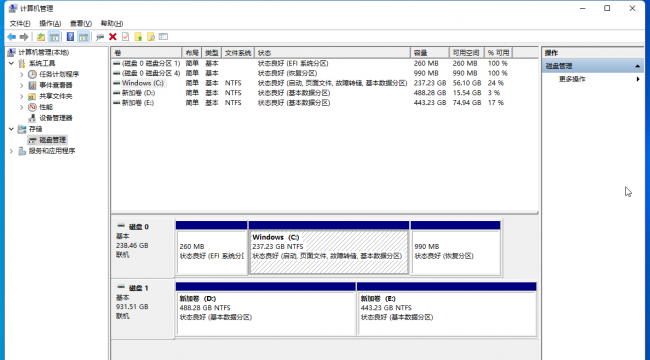Expand the 任务计划程序 node arrow
The width and height of the screenshot is (650, 360).
(x=22, y=74)
